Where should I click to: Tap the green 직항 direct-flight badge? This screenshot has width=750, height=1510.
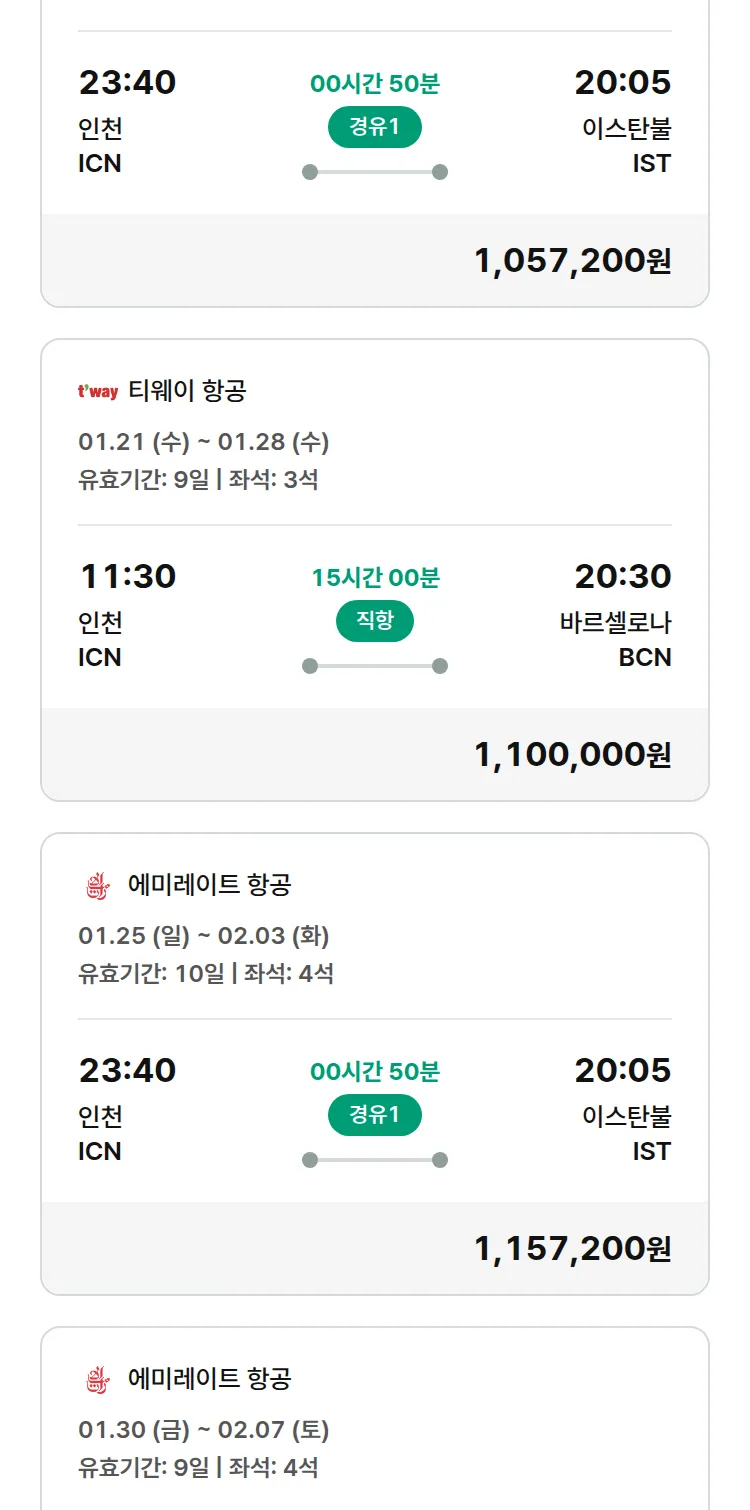pos(375,621)
